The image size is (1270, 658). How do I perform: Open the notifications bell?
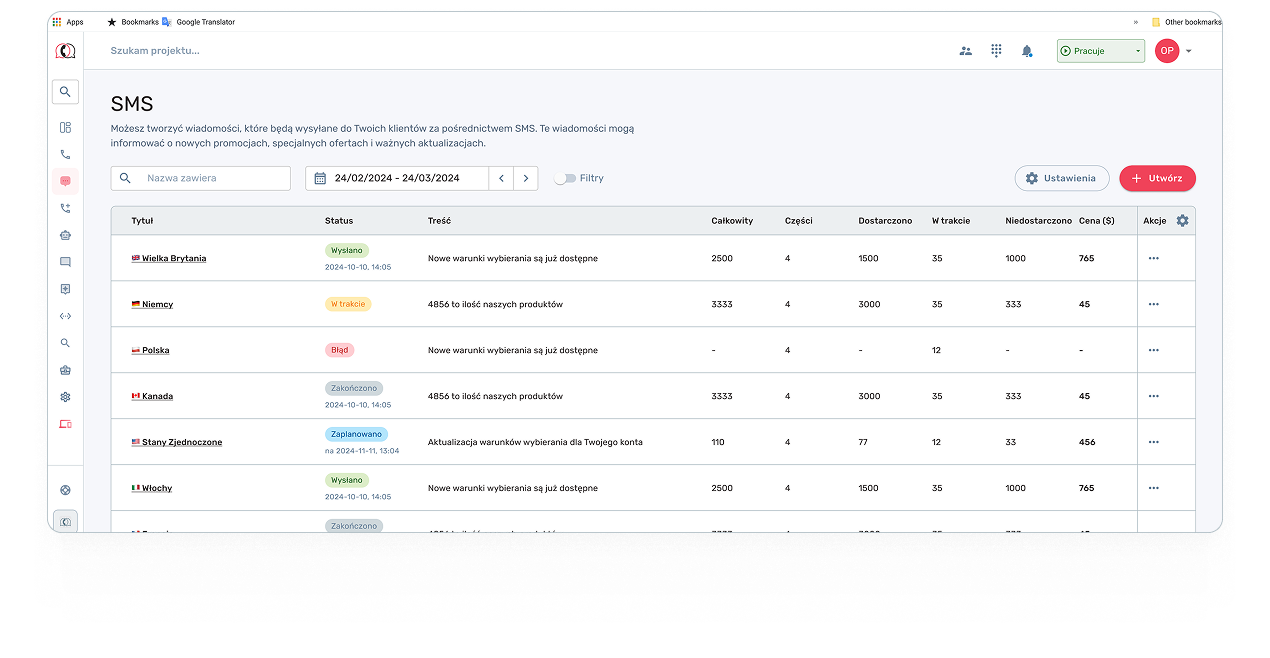point(1026,51)
